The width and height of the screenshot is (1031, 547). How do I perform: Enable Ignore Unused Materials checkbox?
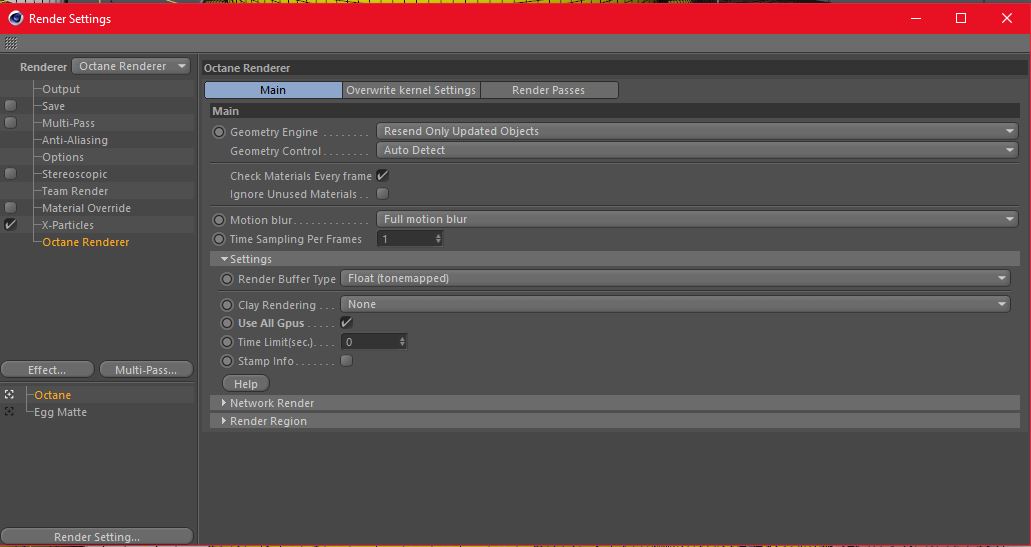click(382, 193)
